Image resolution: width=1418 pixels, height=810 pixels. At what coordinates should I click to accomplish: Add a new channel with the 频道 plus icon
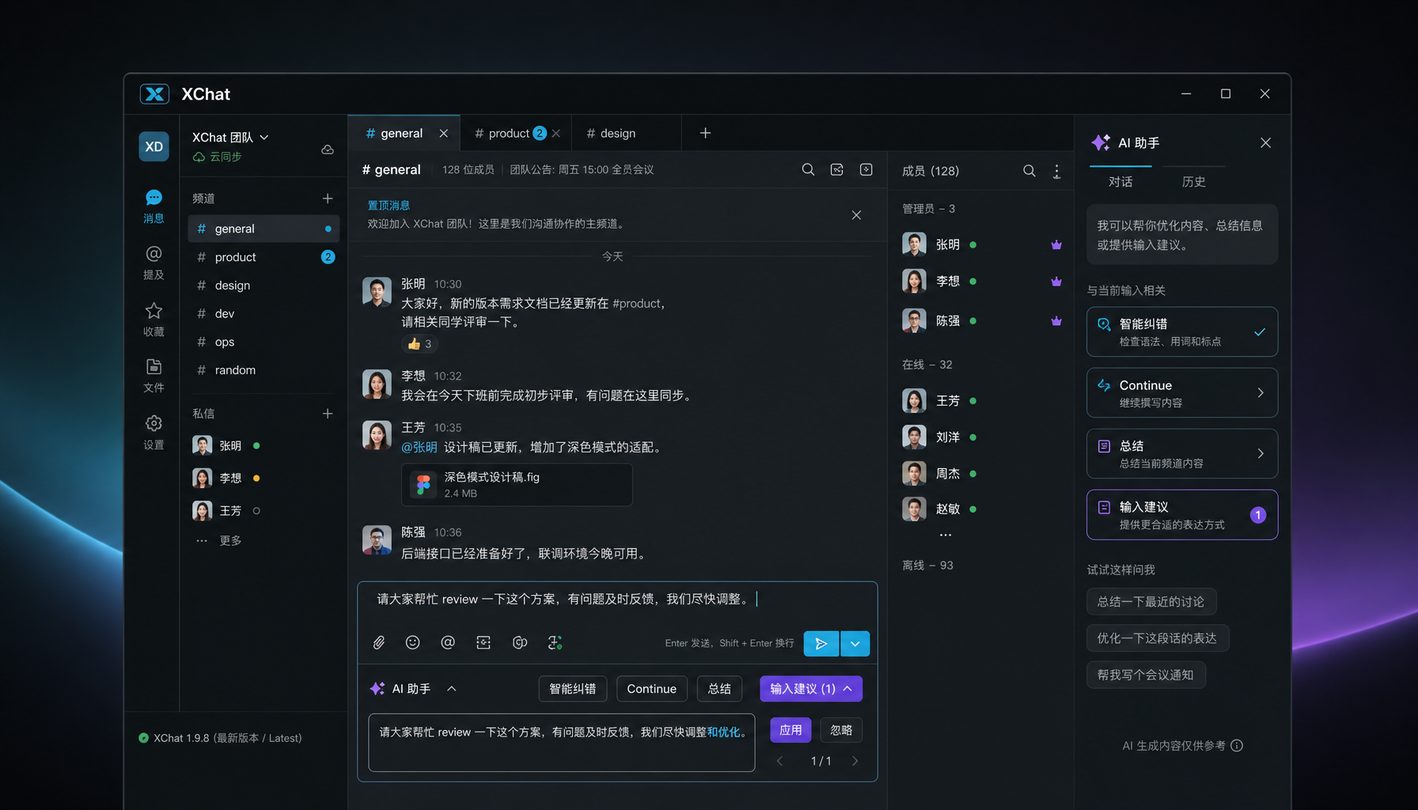327,198
